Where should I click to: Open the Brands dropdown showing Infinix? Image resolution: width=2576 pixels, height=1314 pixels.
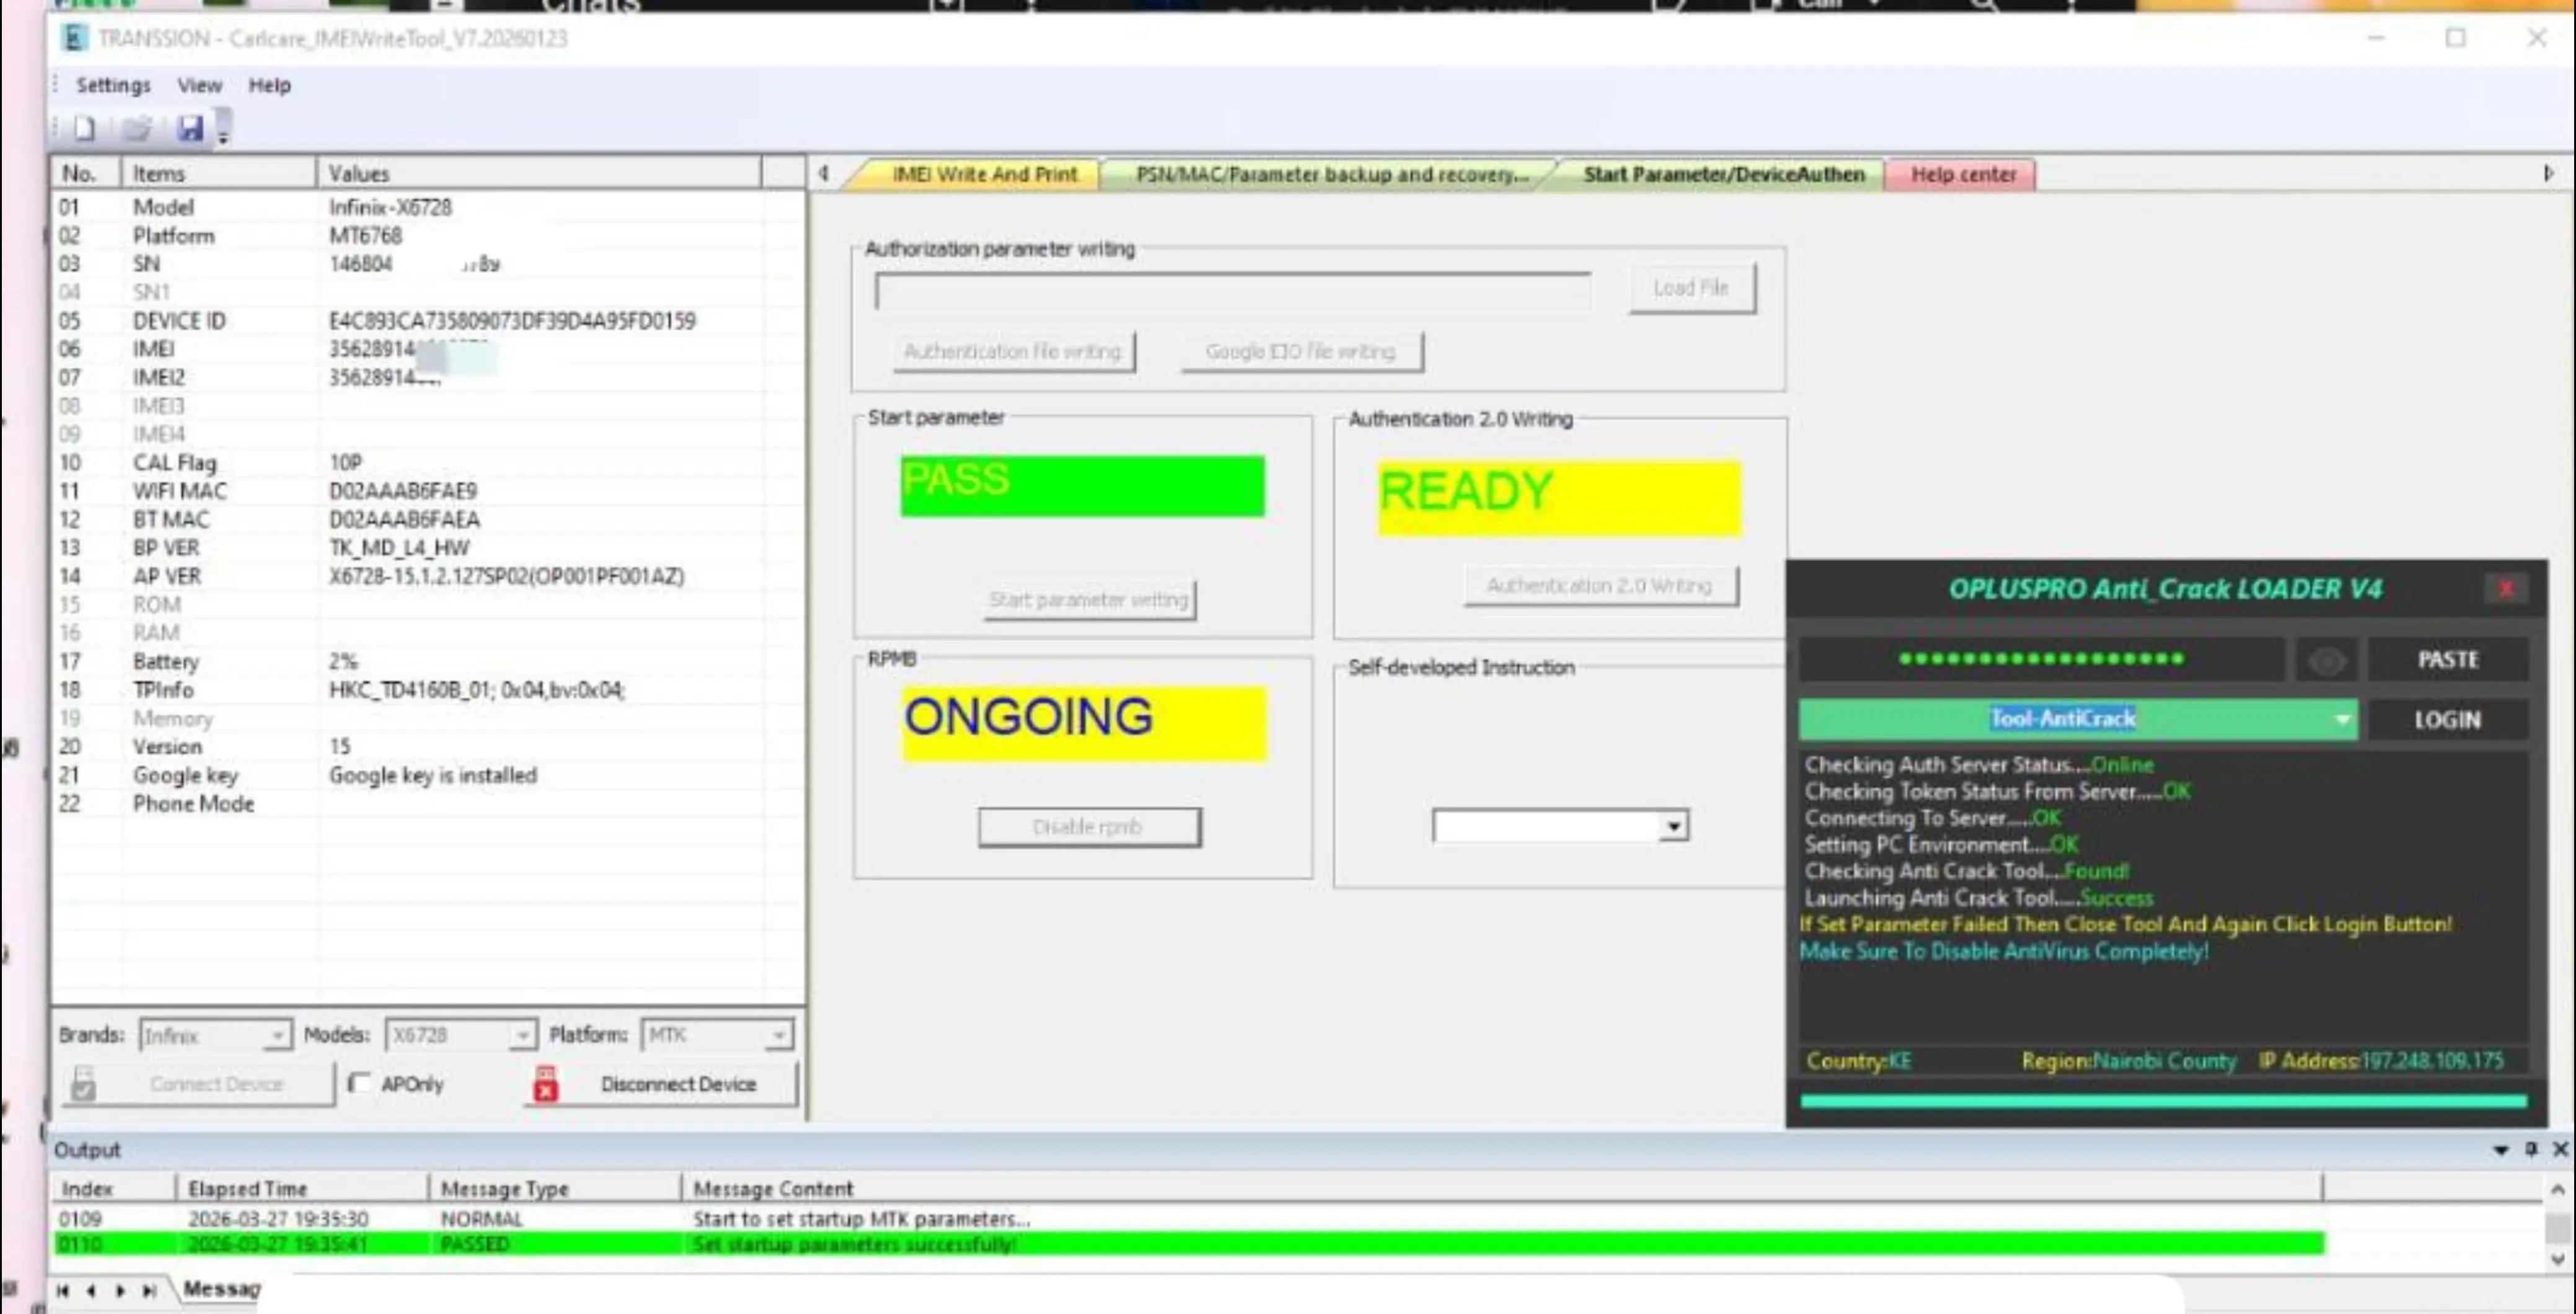pyautogui.click(x=215, y=1035)
